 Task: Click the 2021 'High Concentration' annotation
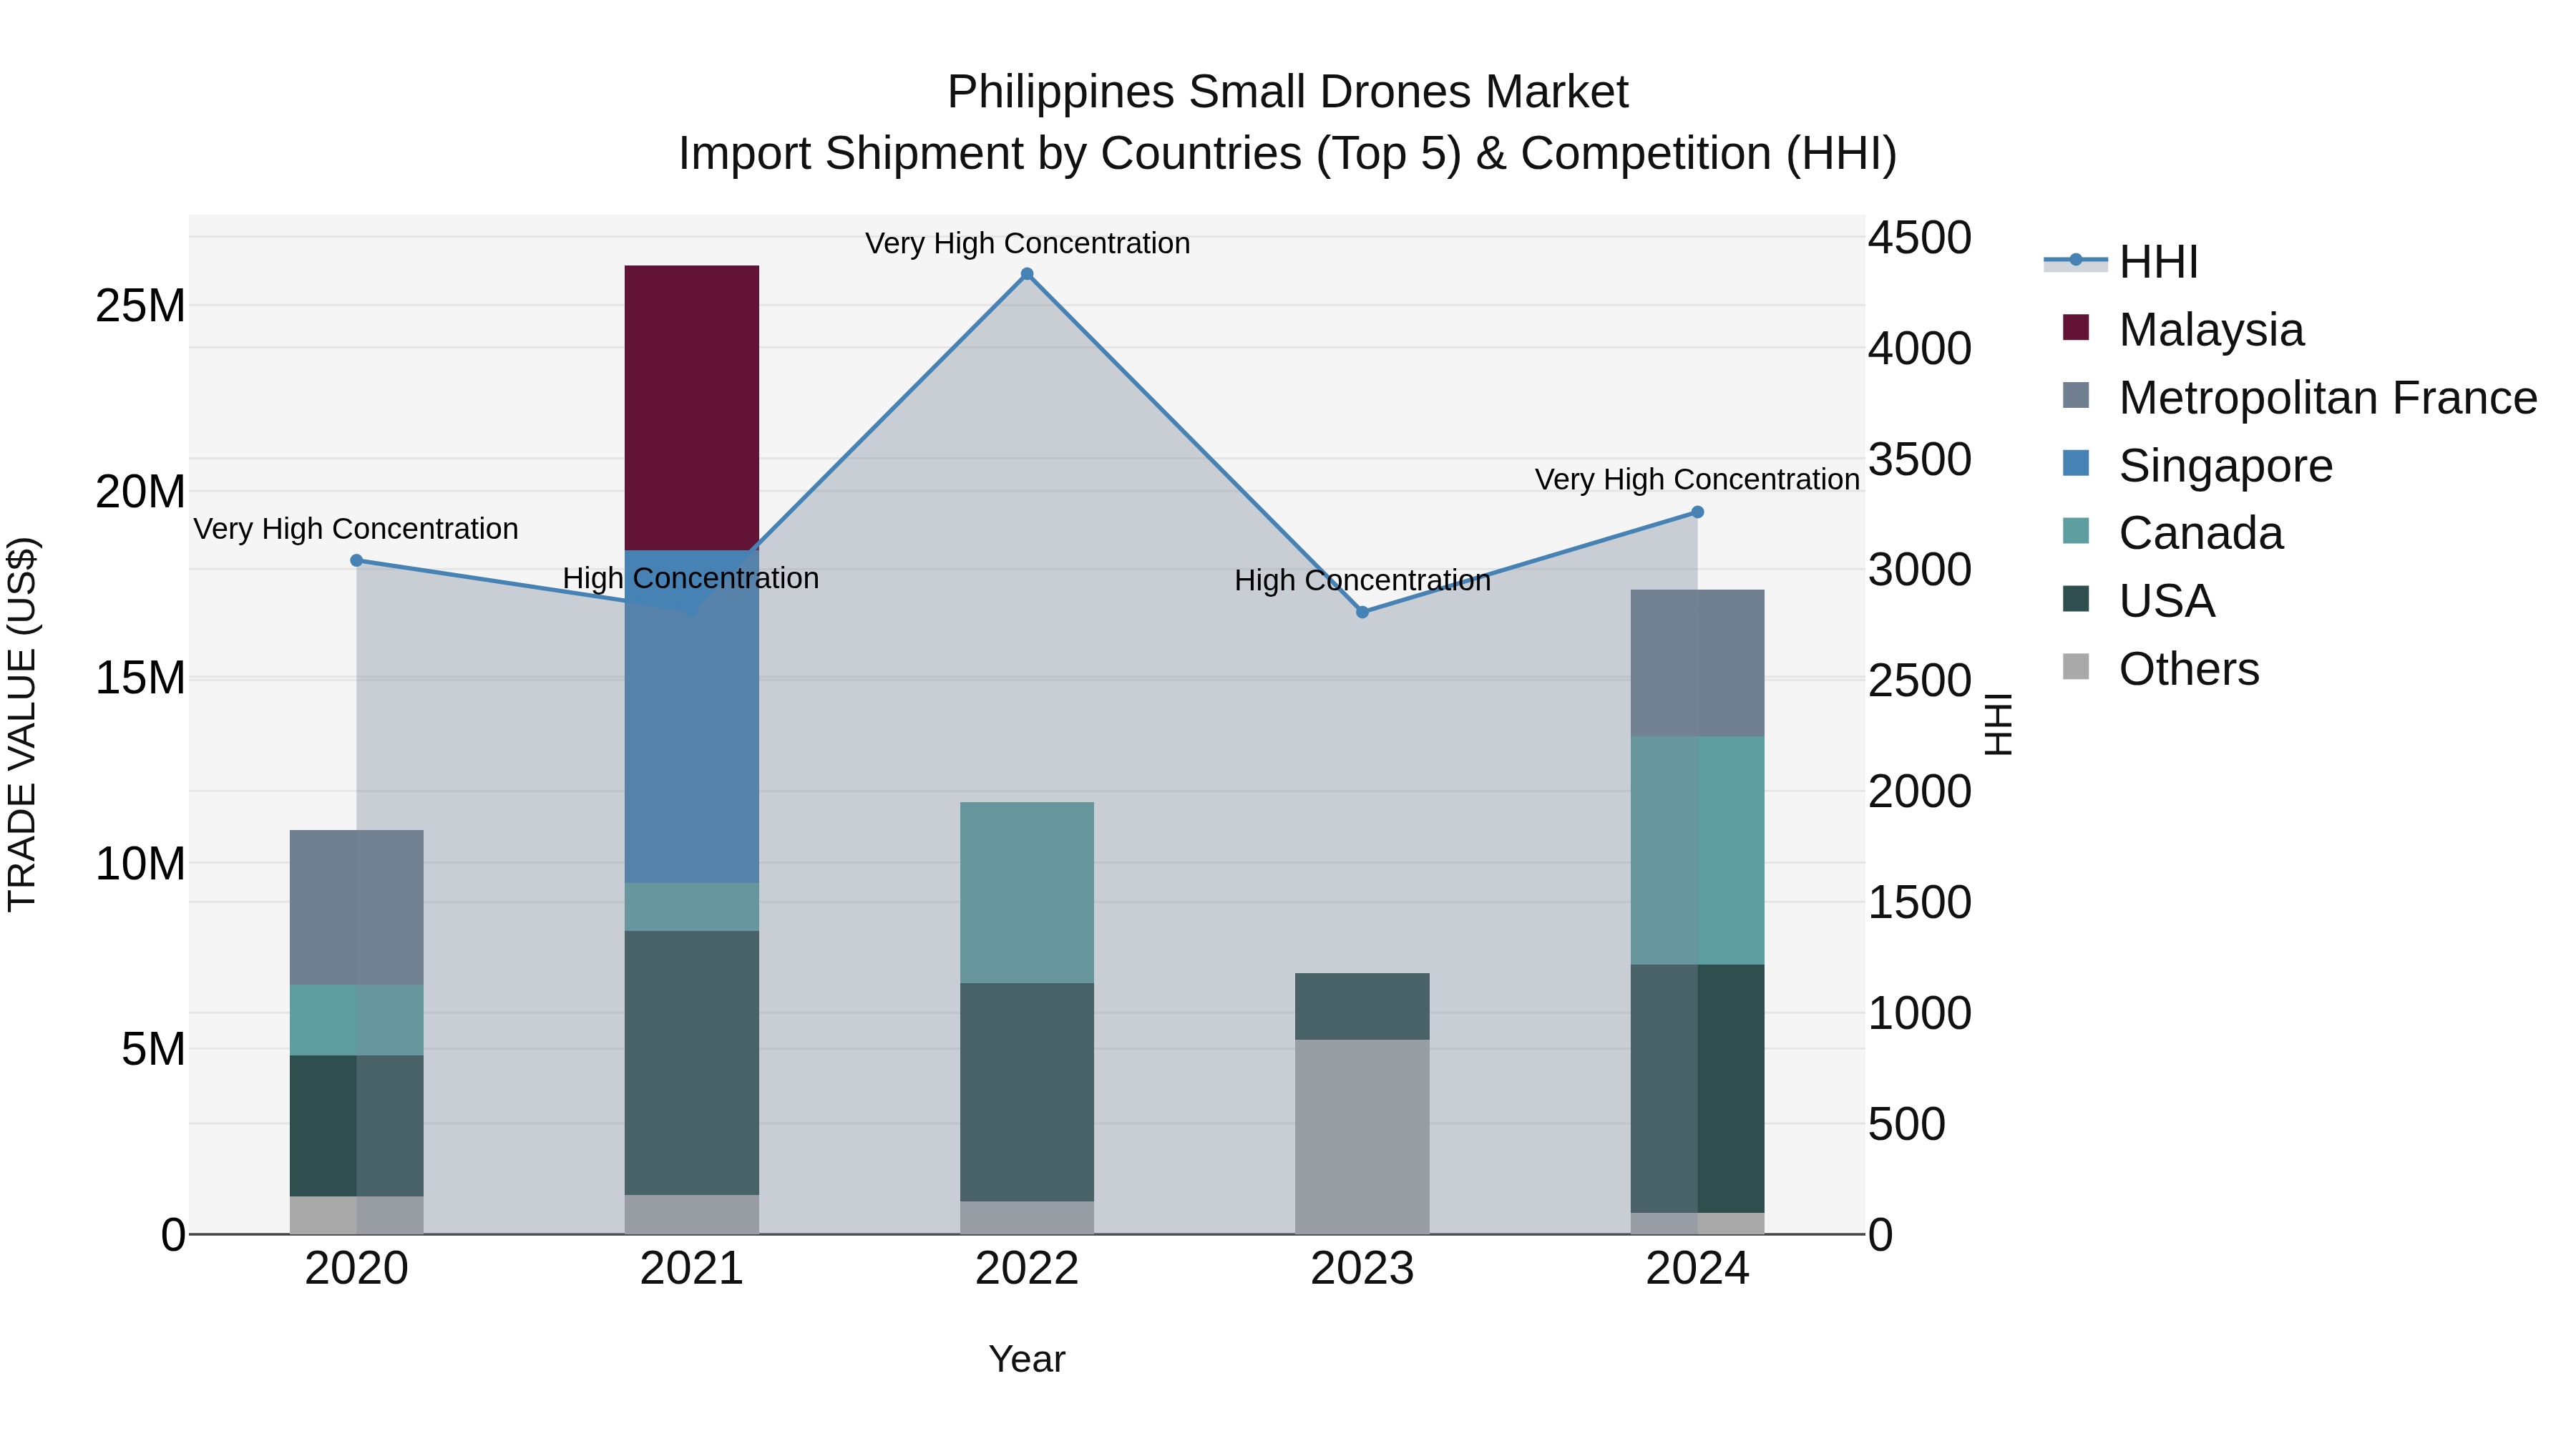[x=691, y=578]
